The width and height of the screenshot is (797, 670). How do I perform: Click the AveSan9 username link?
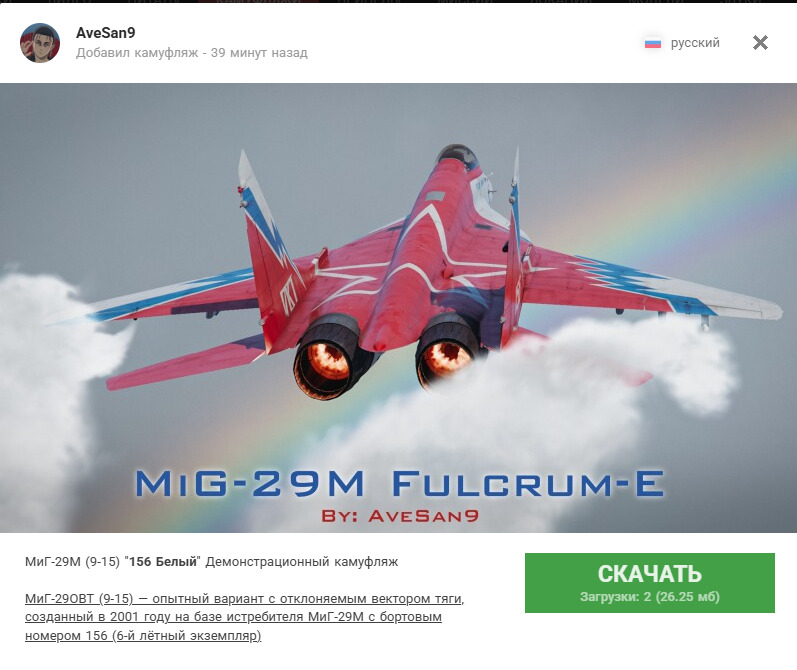[x=106, y=33]
